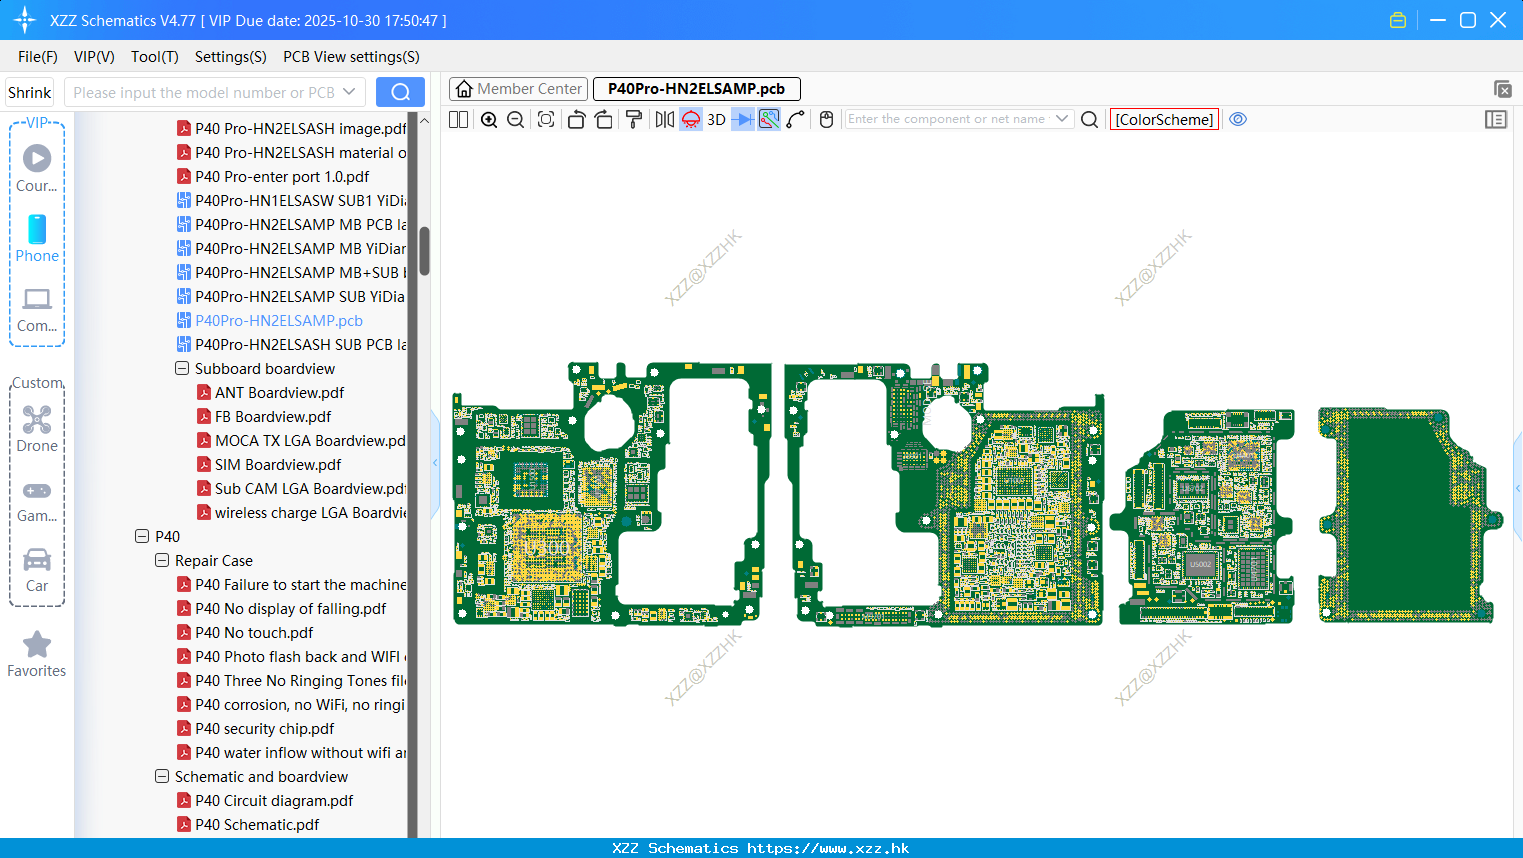Toggle the eye visibility icon
The height and width of the screenshot is (858, 1523).
click(x=1238, y=119)
